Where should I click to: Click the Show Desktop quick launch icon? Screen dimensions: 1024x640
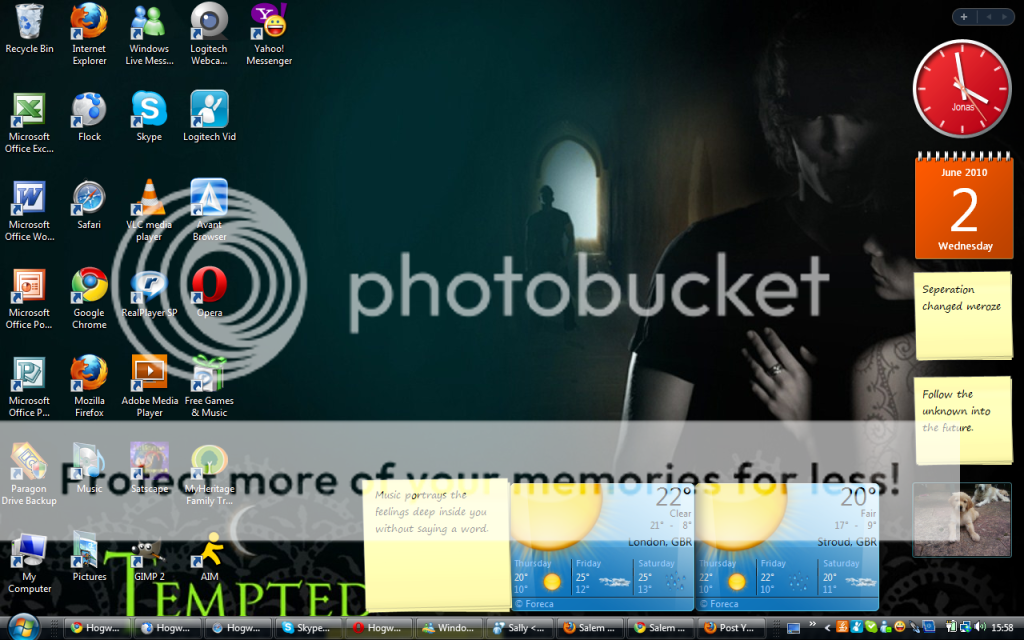tap(793, 628)
